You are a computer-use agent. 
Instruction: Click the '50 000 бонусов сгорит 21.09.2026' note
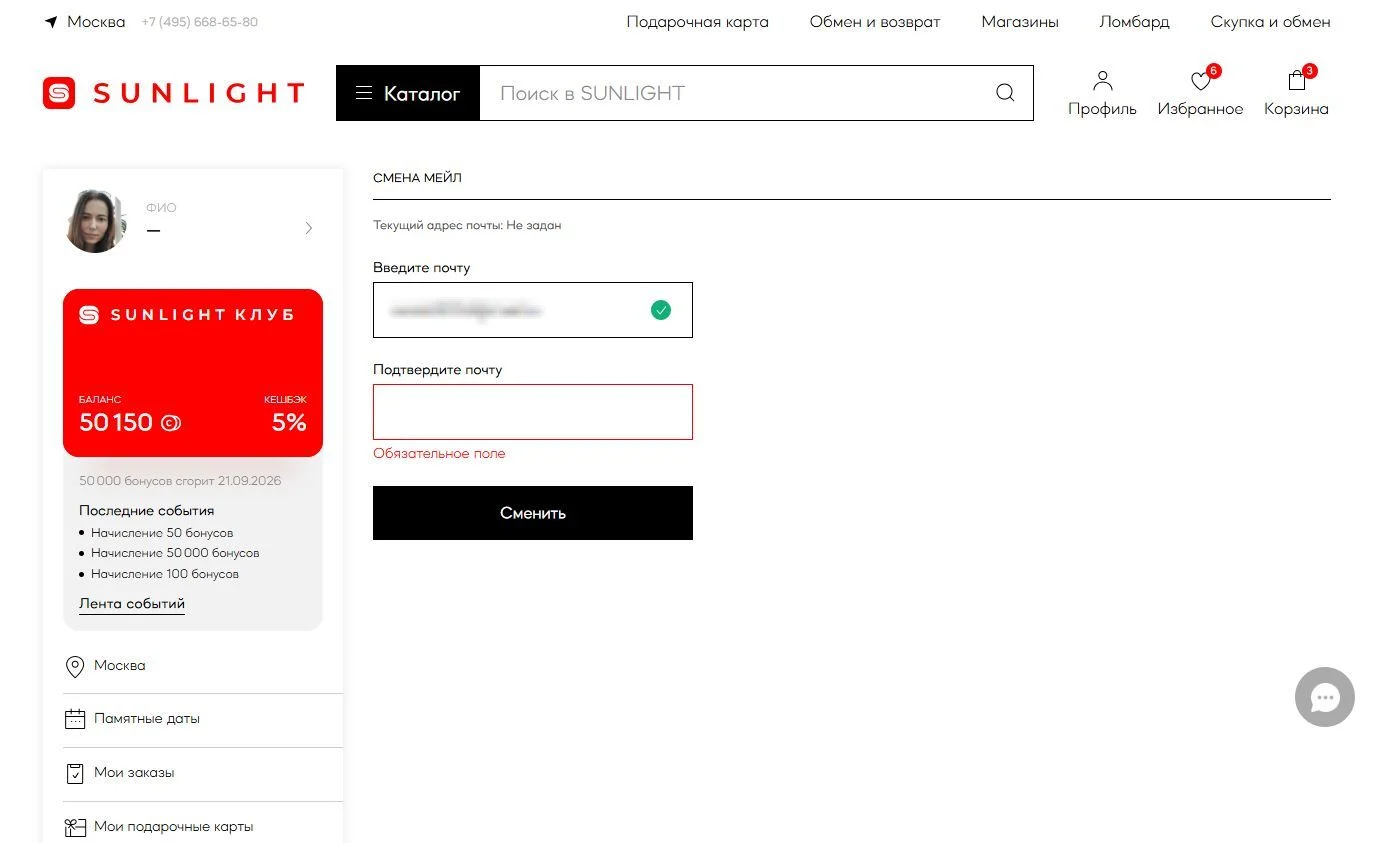[x=180, y=481]
